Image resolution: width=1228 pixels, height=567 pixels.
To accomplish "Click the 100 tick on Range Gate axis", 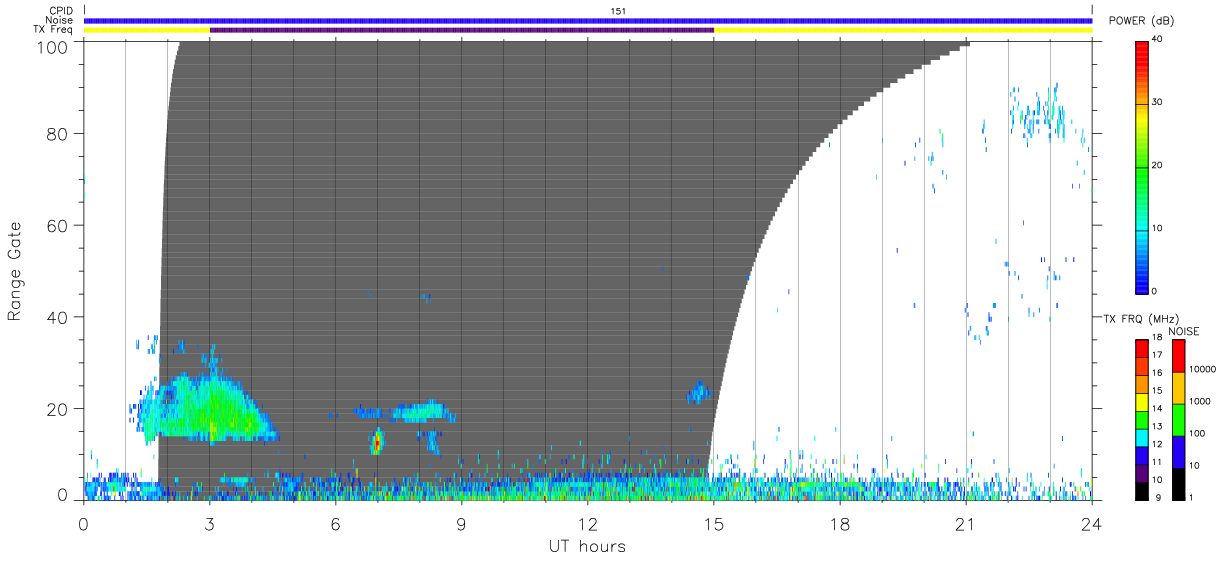I will pos(52,47).
